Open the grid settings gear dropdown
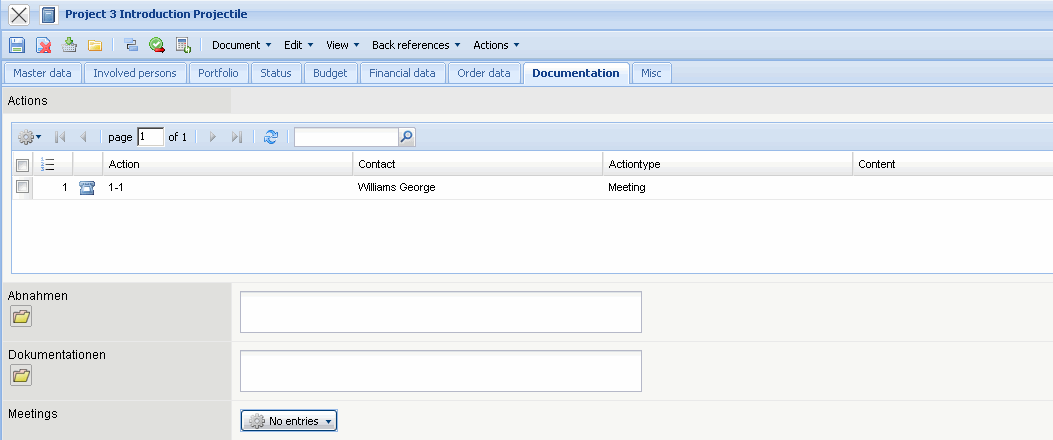This screenshot has width=1053, height=440. 29,137
